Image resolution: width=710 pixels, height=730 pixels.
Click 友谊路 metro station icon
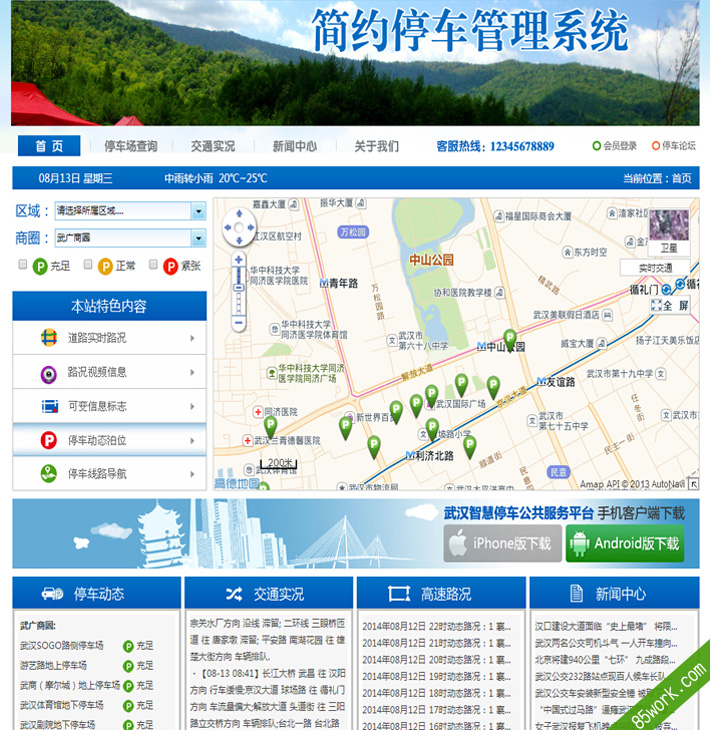point(541,381)
